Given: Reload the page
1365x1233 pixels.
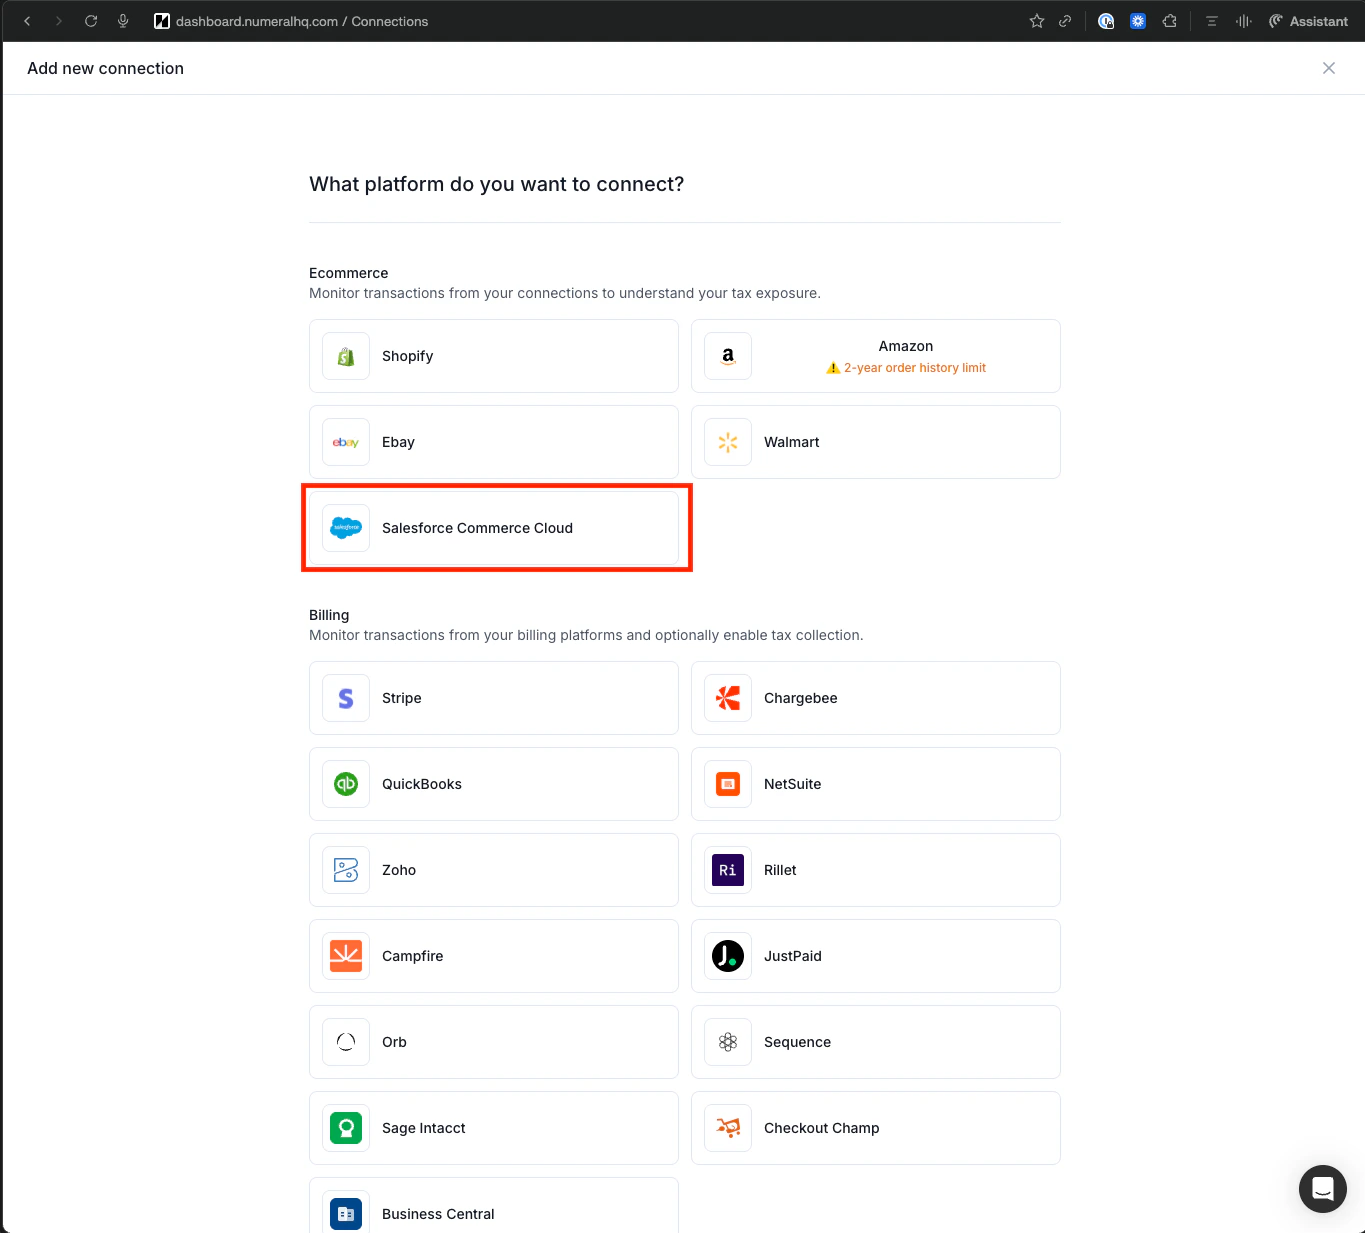Looking at the screenshot, I should 91,21.
